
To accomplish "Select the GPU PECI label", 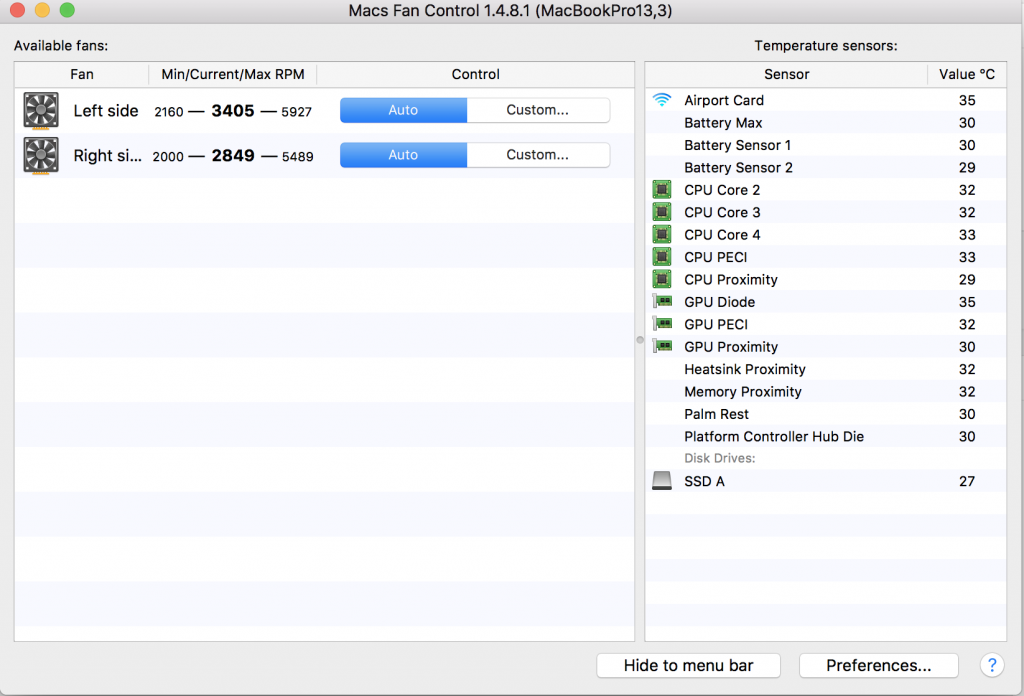I will click(716, 324).
